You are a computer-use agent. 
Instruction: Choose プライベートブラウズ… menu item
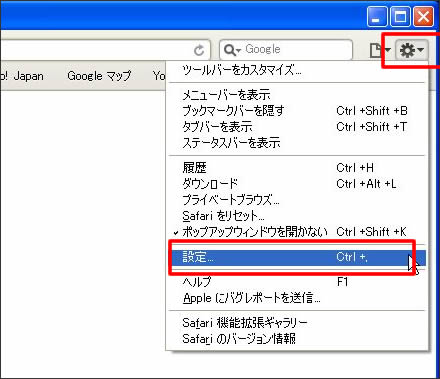click(297, 200)
